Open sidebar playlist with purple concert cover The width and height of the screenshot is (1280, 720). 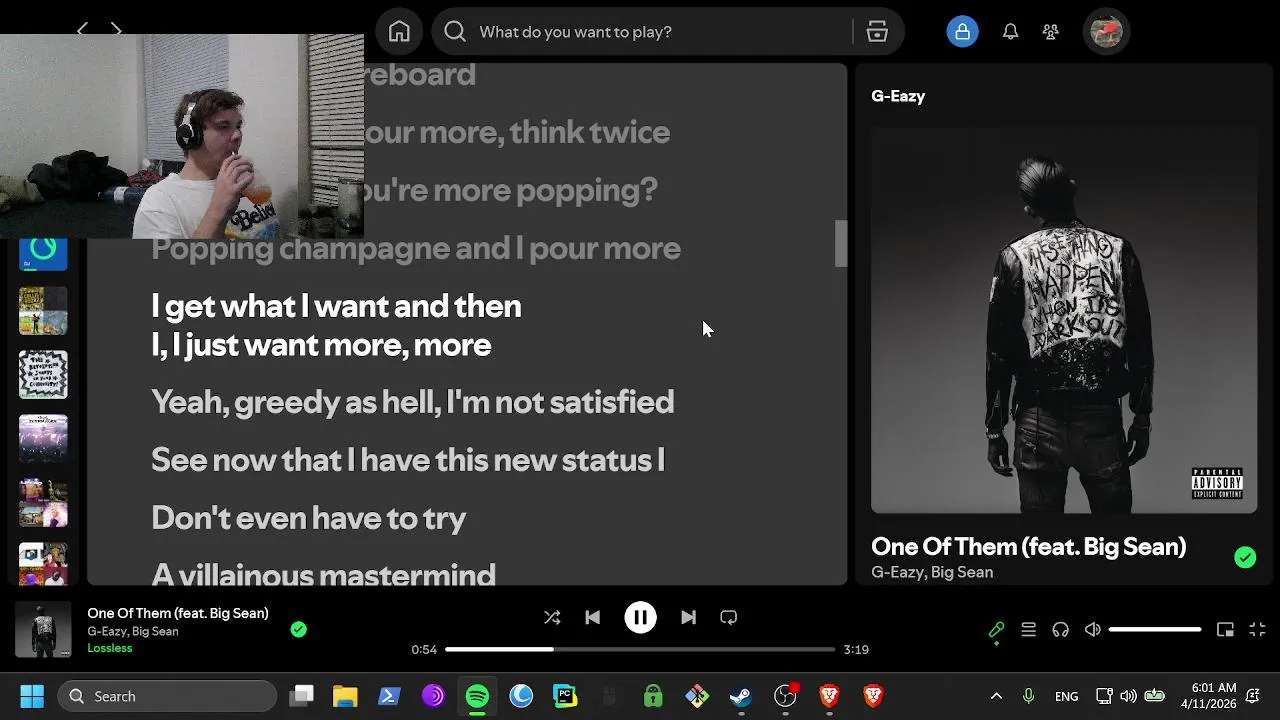point(43,439)
